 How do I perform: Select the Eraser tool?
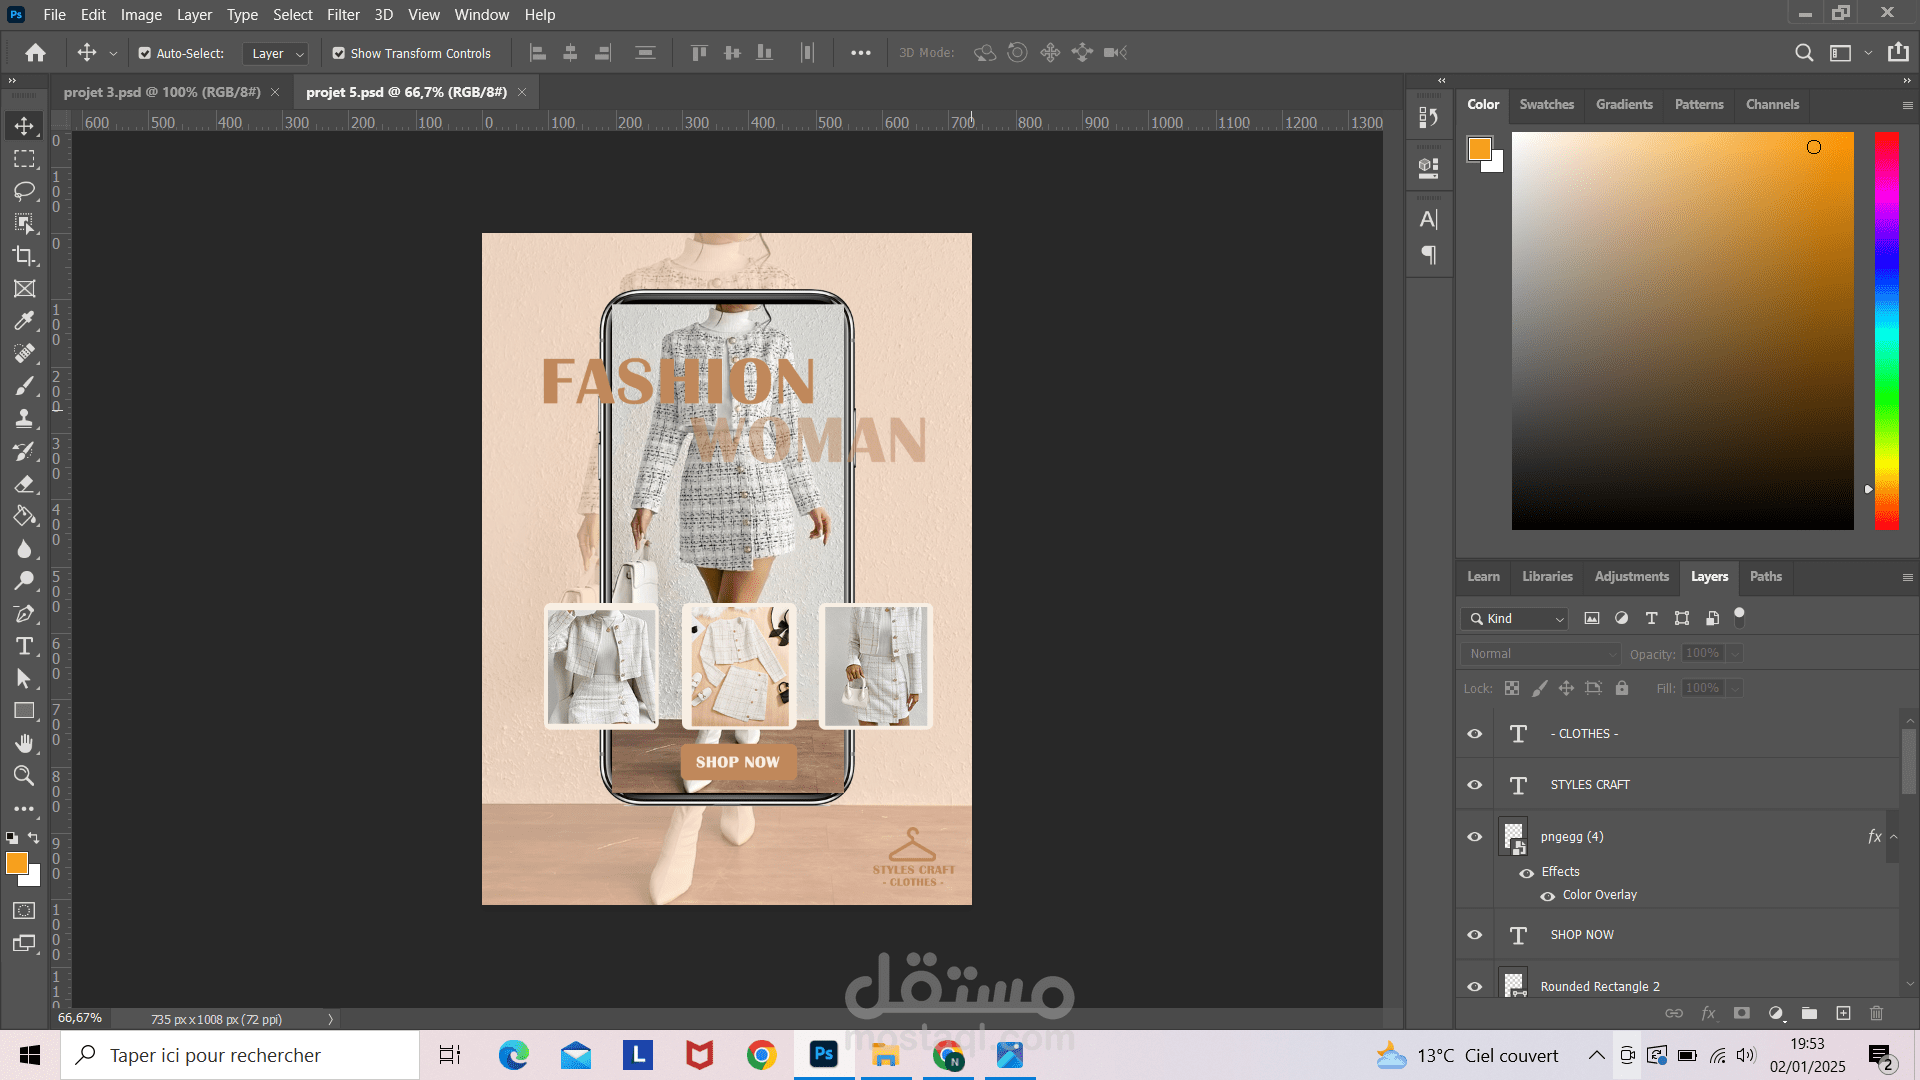24,484
